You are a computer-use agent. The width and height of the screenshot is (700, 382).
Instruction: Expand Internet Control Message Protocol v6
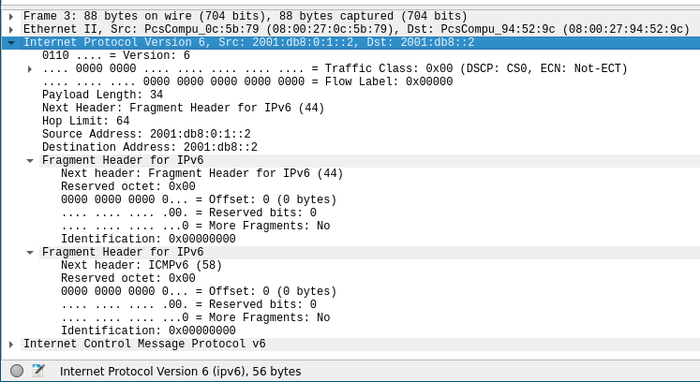click(x=11, y=344)
